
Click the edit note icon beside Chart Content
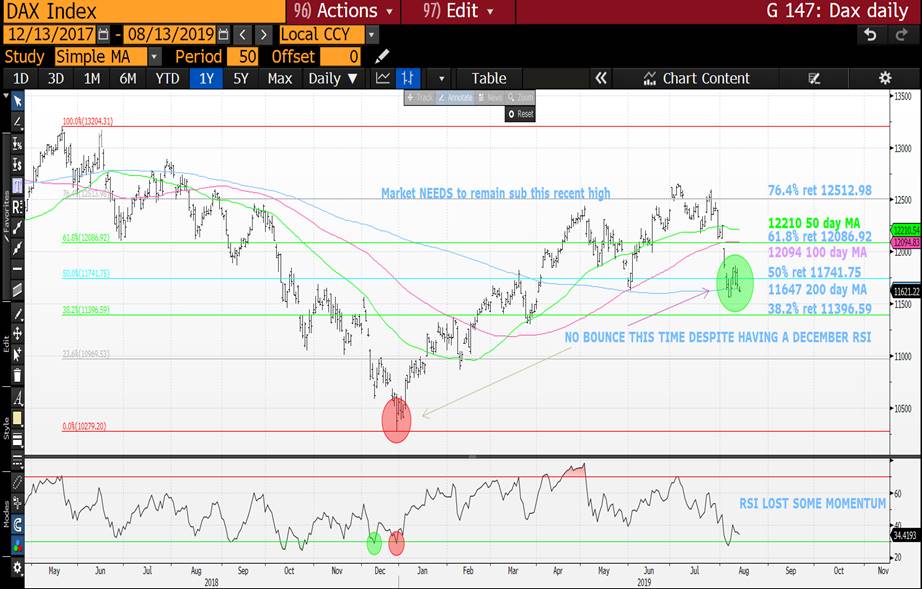[x=814, y=78]
